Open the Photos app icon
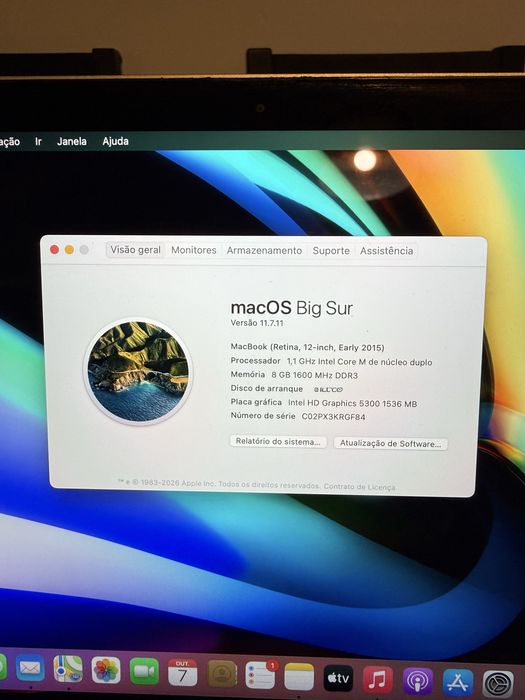This screenshot has width=525, height=700. (106, 670)
